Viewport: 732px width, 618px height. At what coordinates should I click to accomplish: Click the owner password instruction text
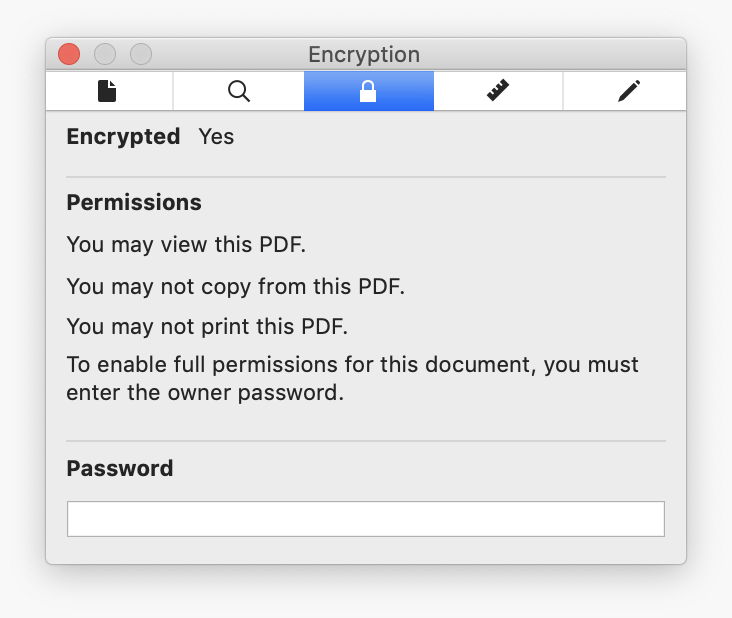pyautogui.click(x=352, y=378)
